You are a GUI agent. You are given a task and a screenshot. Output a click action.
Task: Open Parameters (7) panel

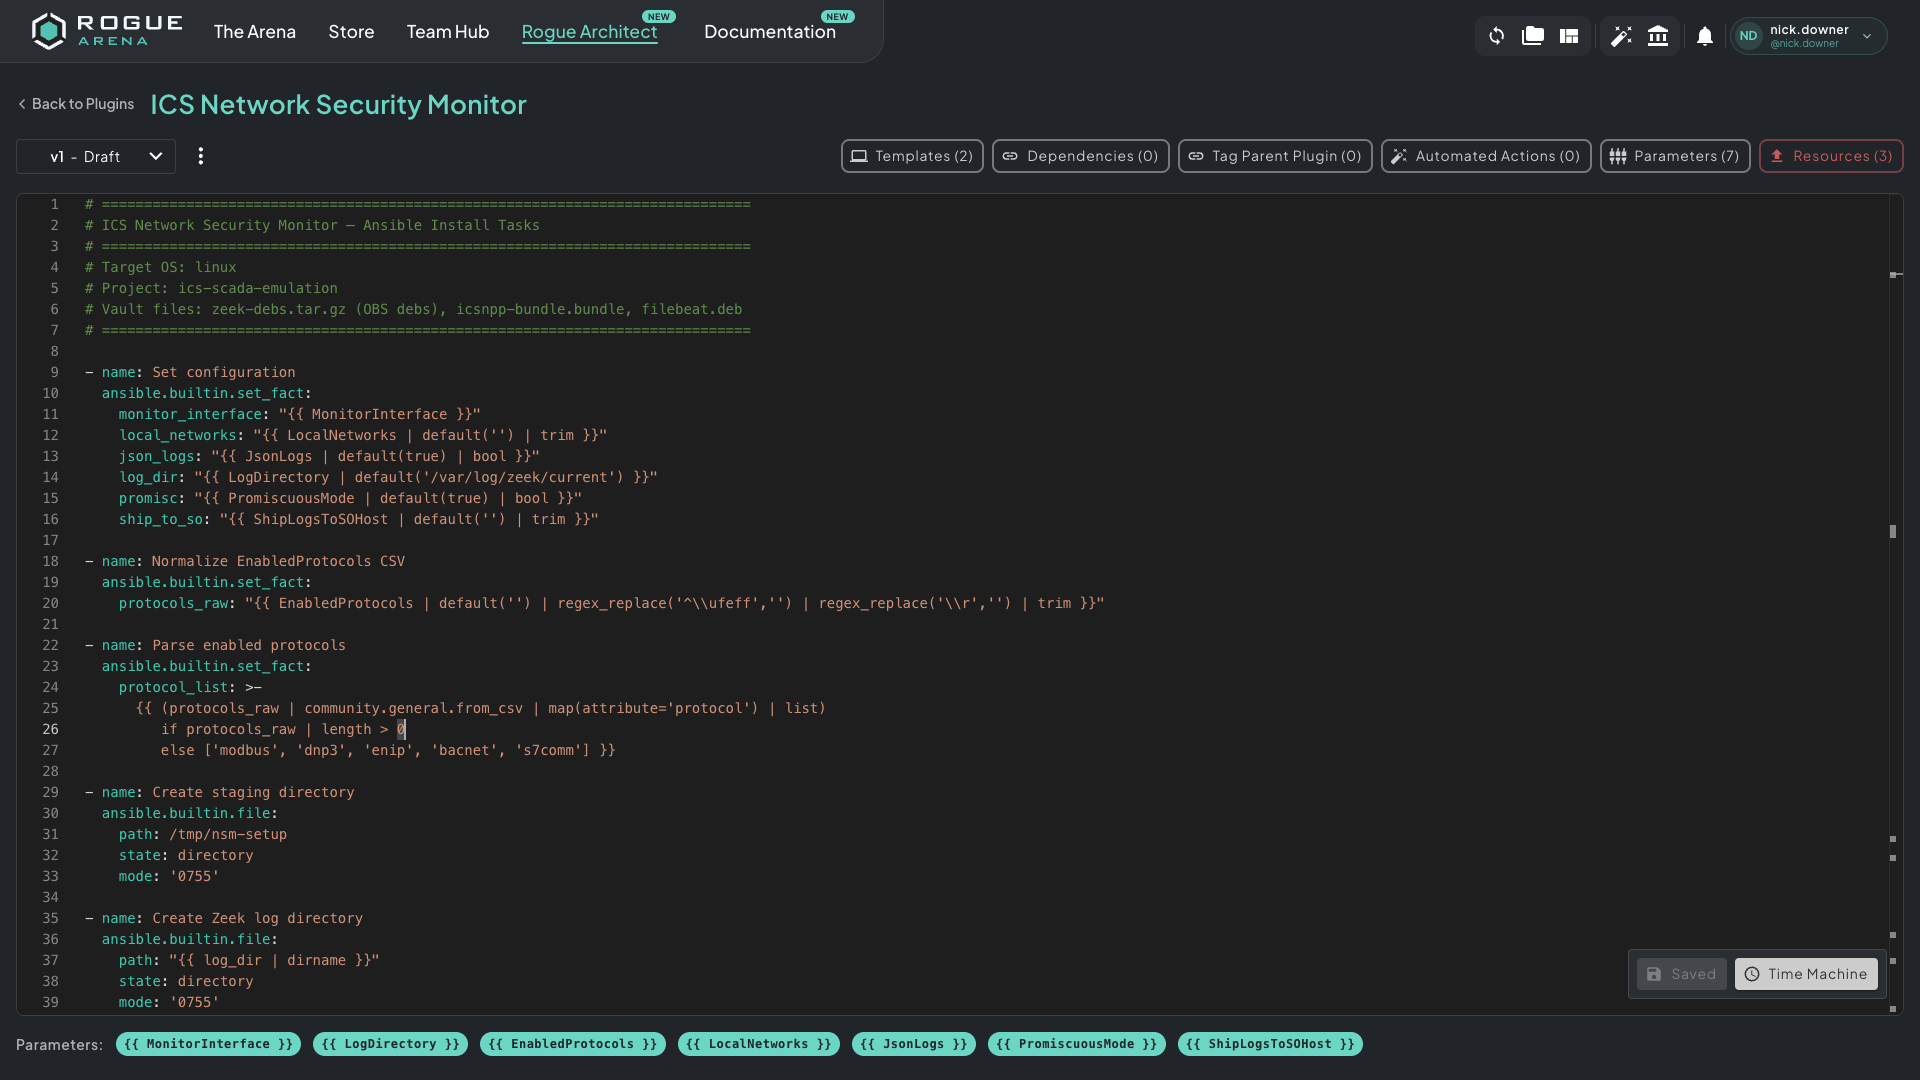coord(1675,156)
